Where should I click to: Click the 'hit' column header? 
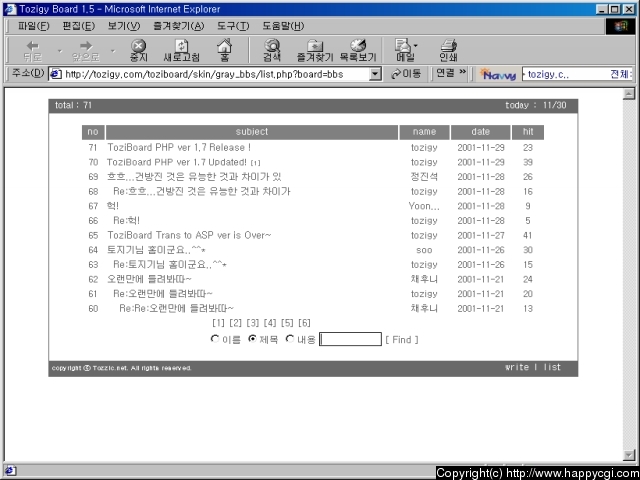point(528,132)
